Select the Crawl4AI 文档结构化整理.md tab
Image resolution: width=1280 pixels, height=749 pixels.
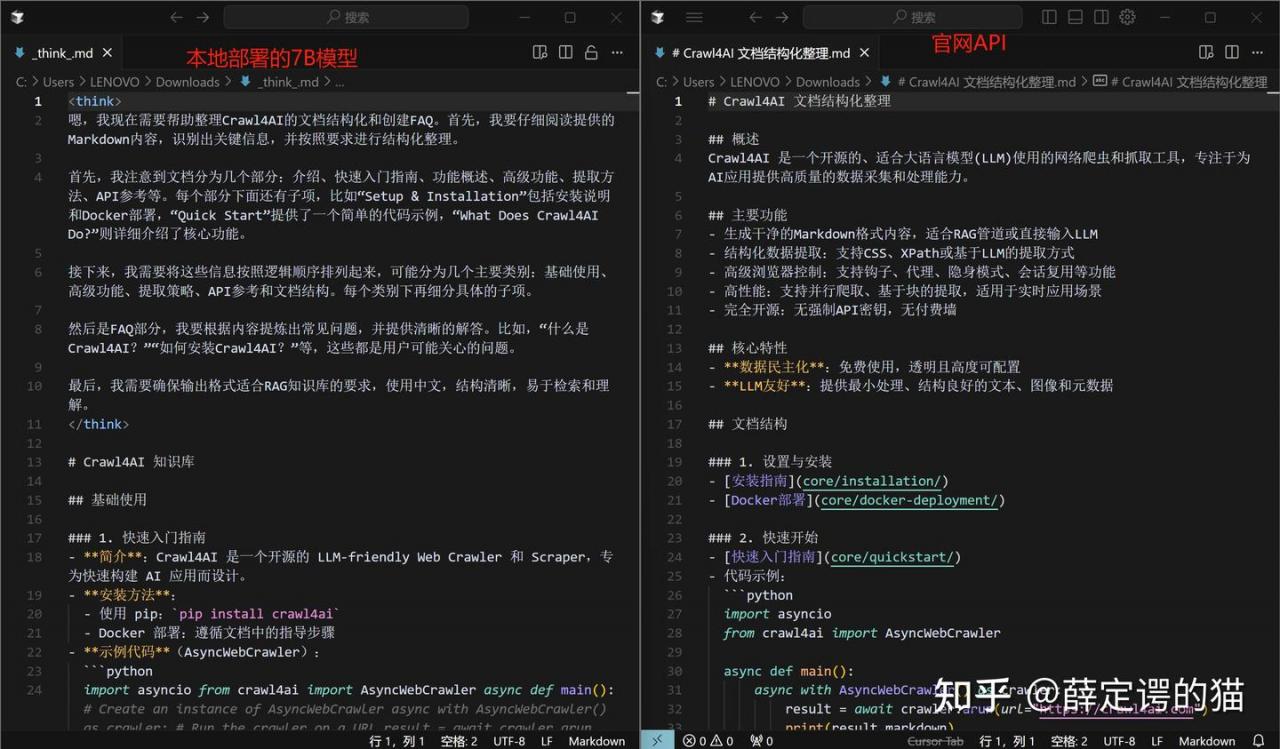[760, 53]
